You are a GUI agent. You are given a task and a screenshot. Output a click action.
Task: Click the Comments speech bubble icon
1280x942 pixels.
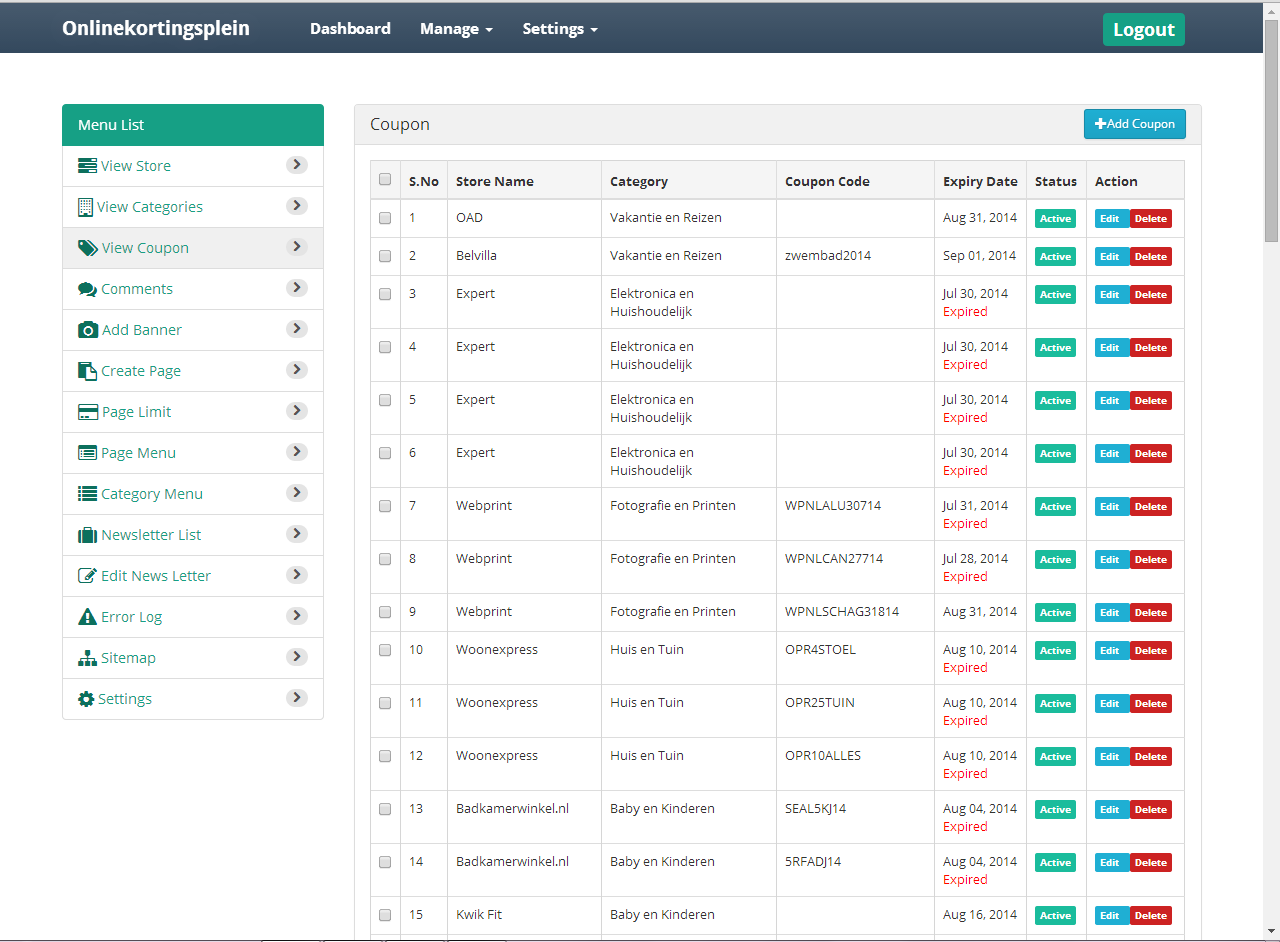[87, 289]
